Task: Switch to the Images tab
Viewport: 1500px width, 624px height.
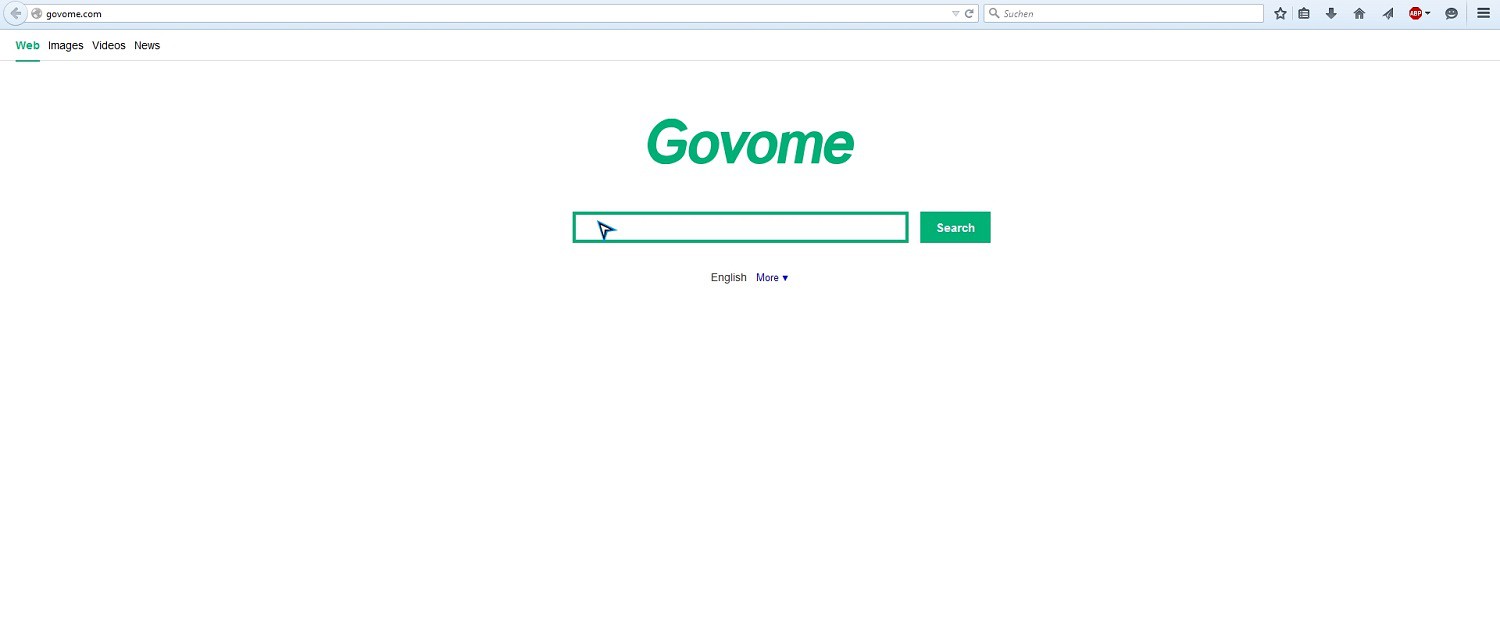Action: [66, 46]
